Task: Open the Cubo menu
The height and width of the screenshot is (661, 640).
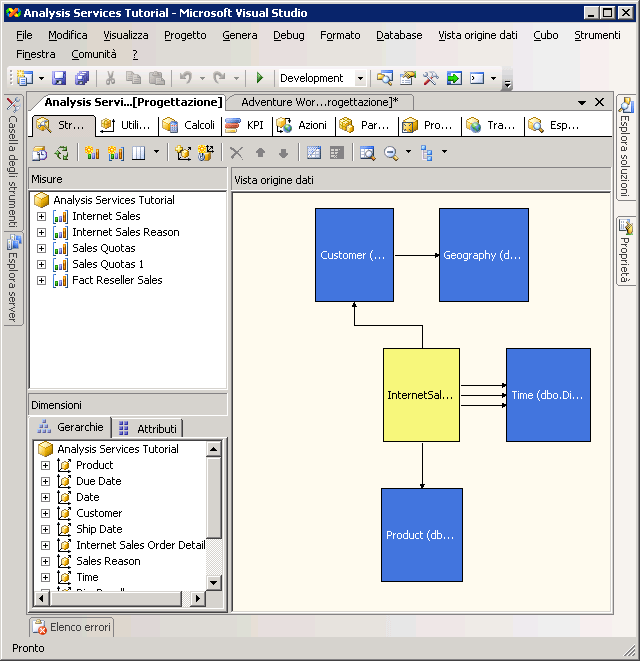Action: [x=546, y=35]
